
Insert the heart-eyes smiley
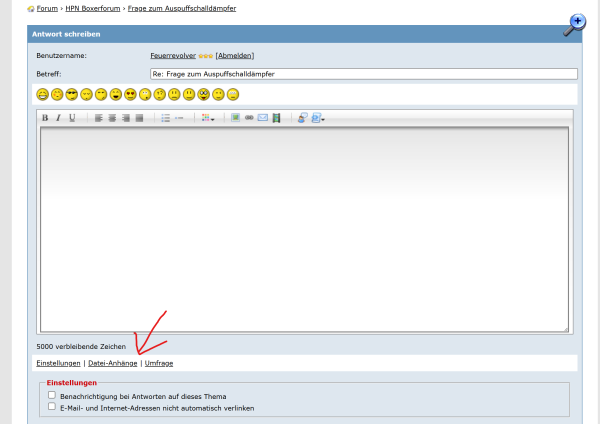point(130,95)
